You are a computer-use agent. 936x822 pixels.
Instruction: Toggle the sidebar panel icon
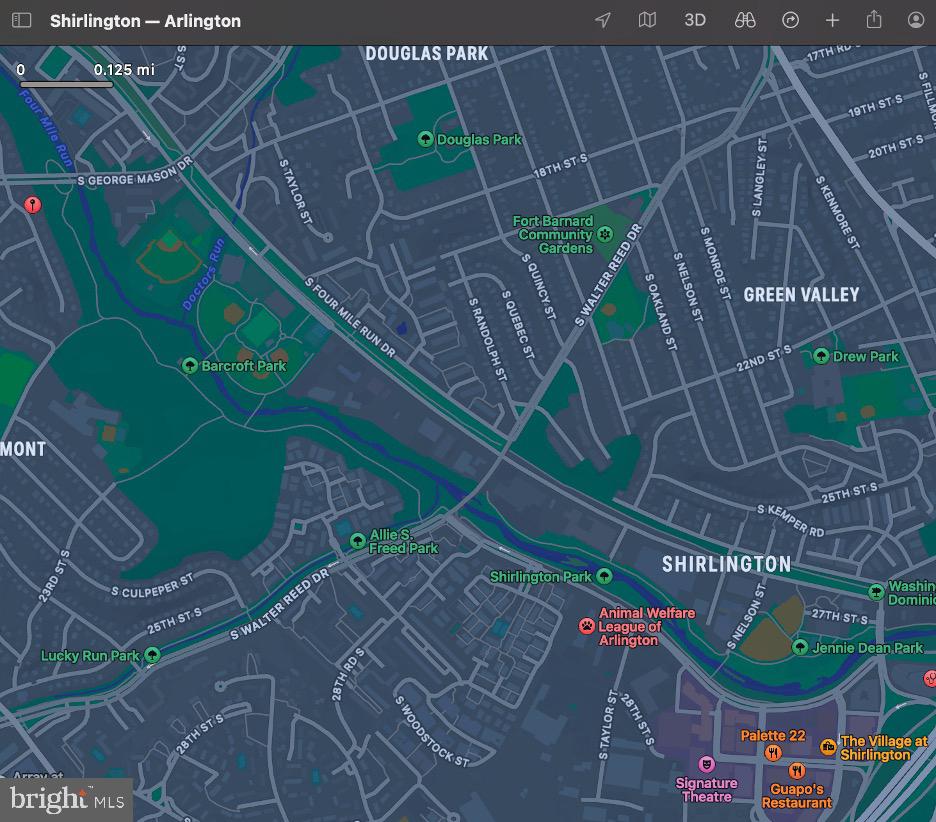pyautogui.click(x=21, y=20)
